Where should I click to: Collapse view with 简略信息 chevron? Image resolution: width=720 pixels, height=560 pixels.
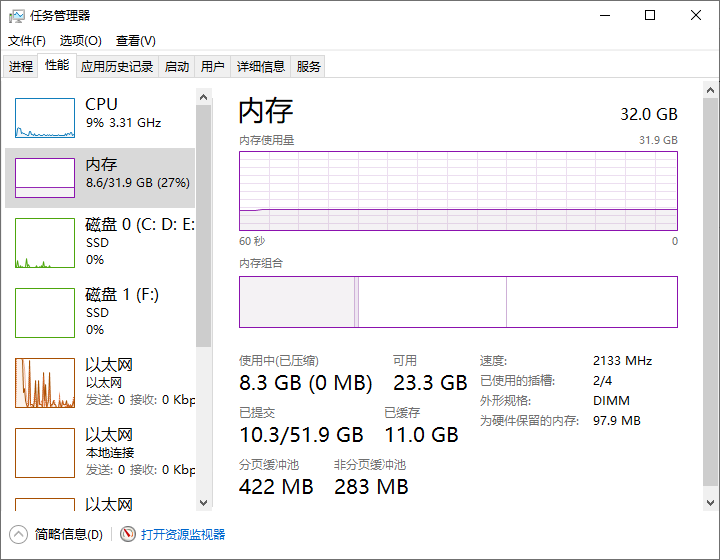pyautogui.click(x=19, y=534)
